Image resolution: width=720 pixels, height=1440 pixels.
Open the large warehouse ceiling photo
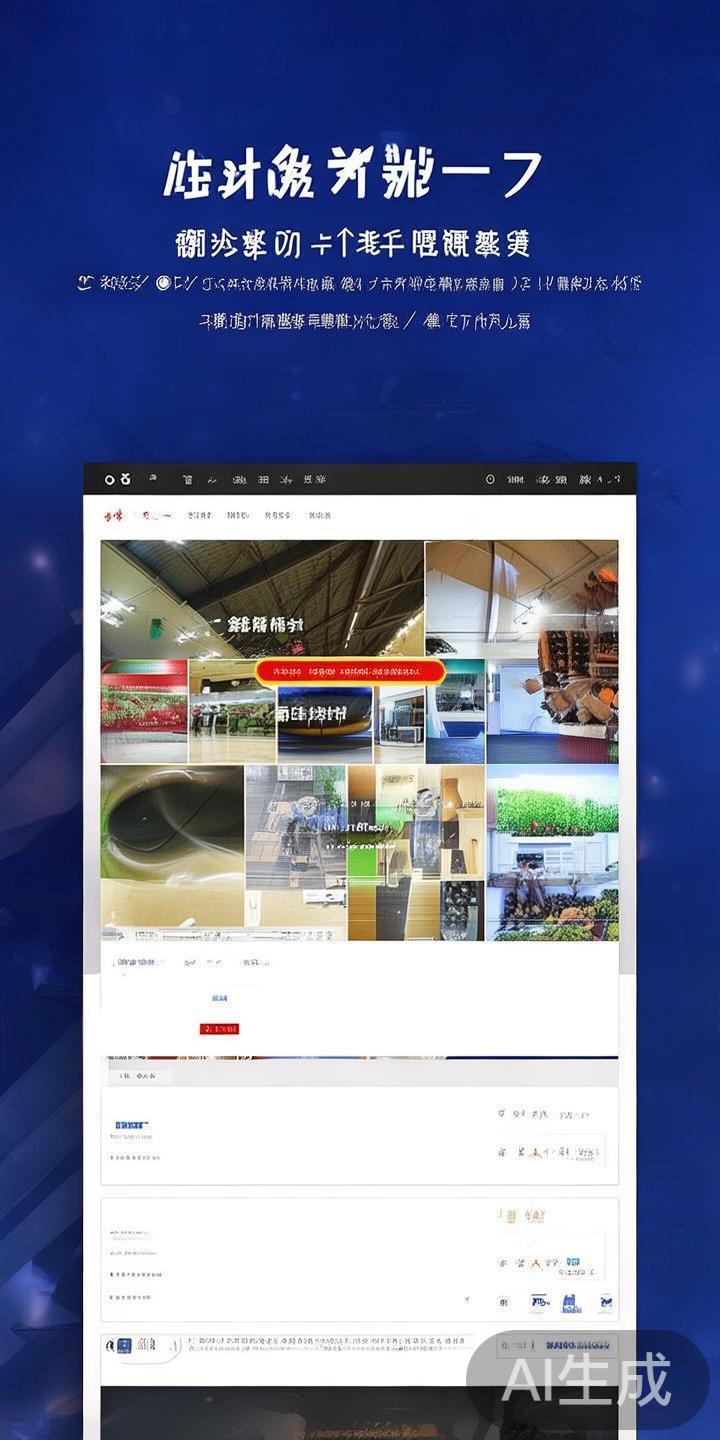pyautogui.click(x=262, y=600)
